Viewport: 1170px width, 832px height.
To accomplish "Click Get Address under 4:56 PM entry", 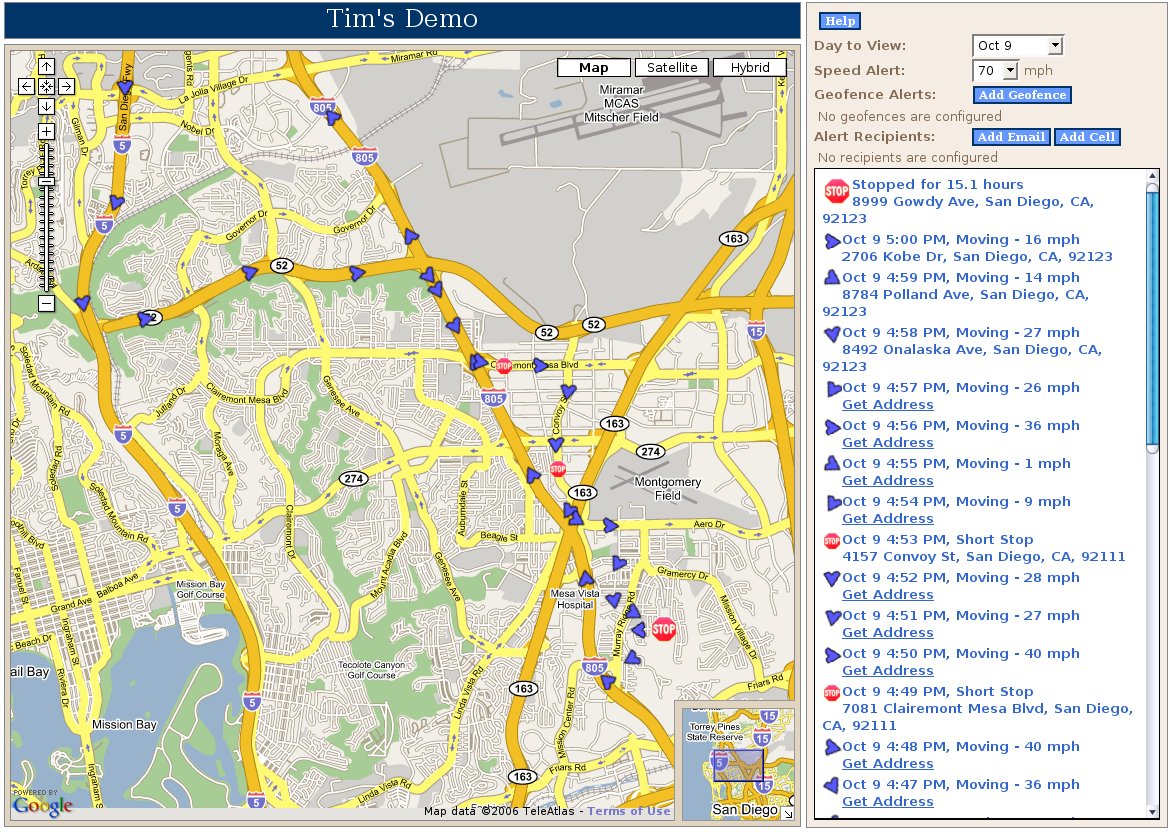I will 887,442.
